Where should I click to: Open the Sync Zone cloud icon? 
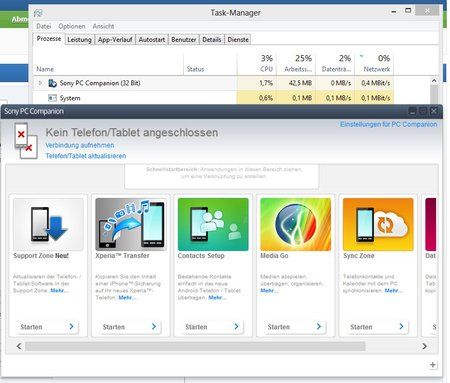(x=378, y=224)
